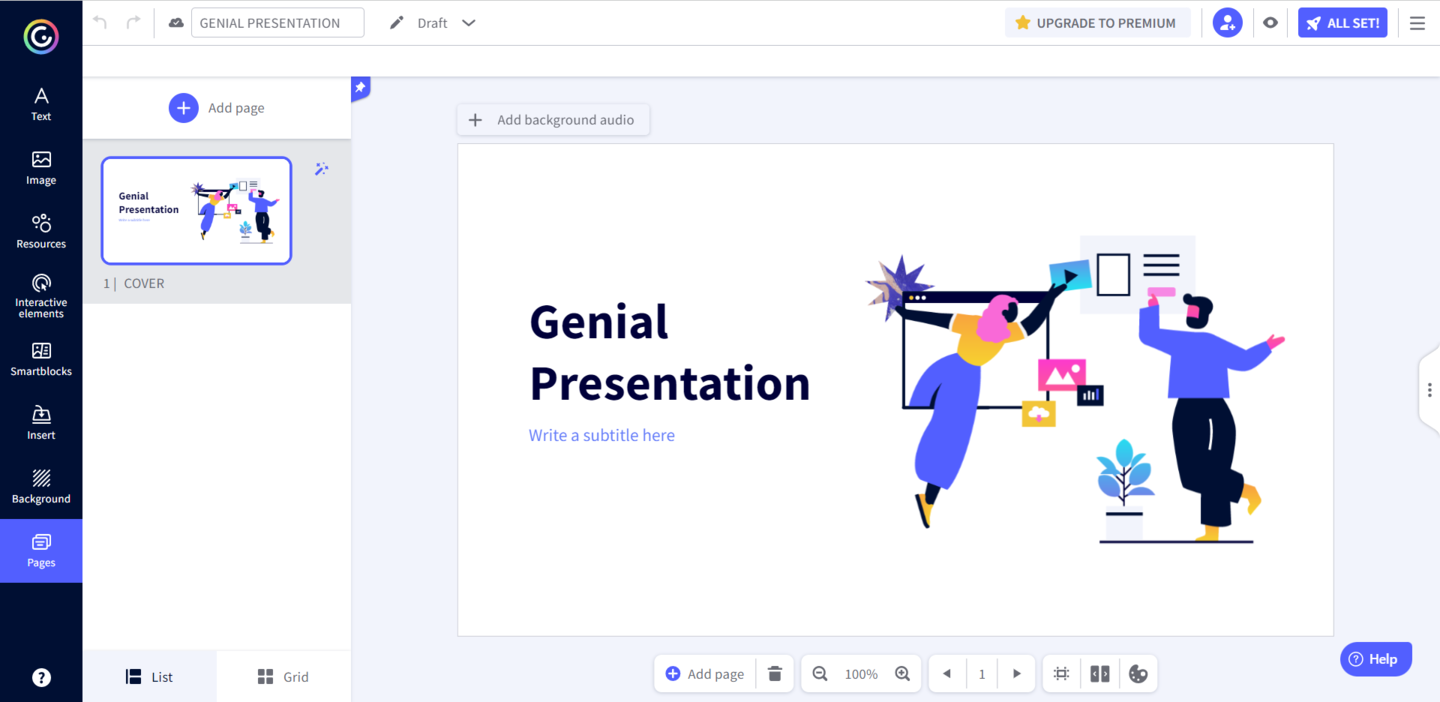This screenshot has width=1440, height=702.
Task: Expand the right side collapsed panel handle
Action: point(1429,390)
